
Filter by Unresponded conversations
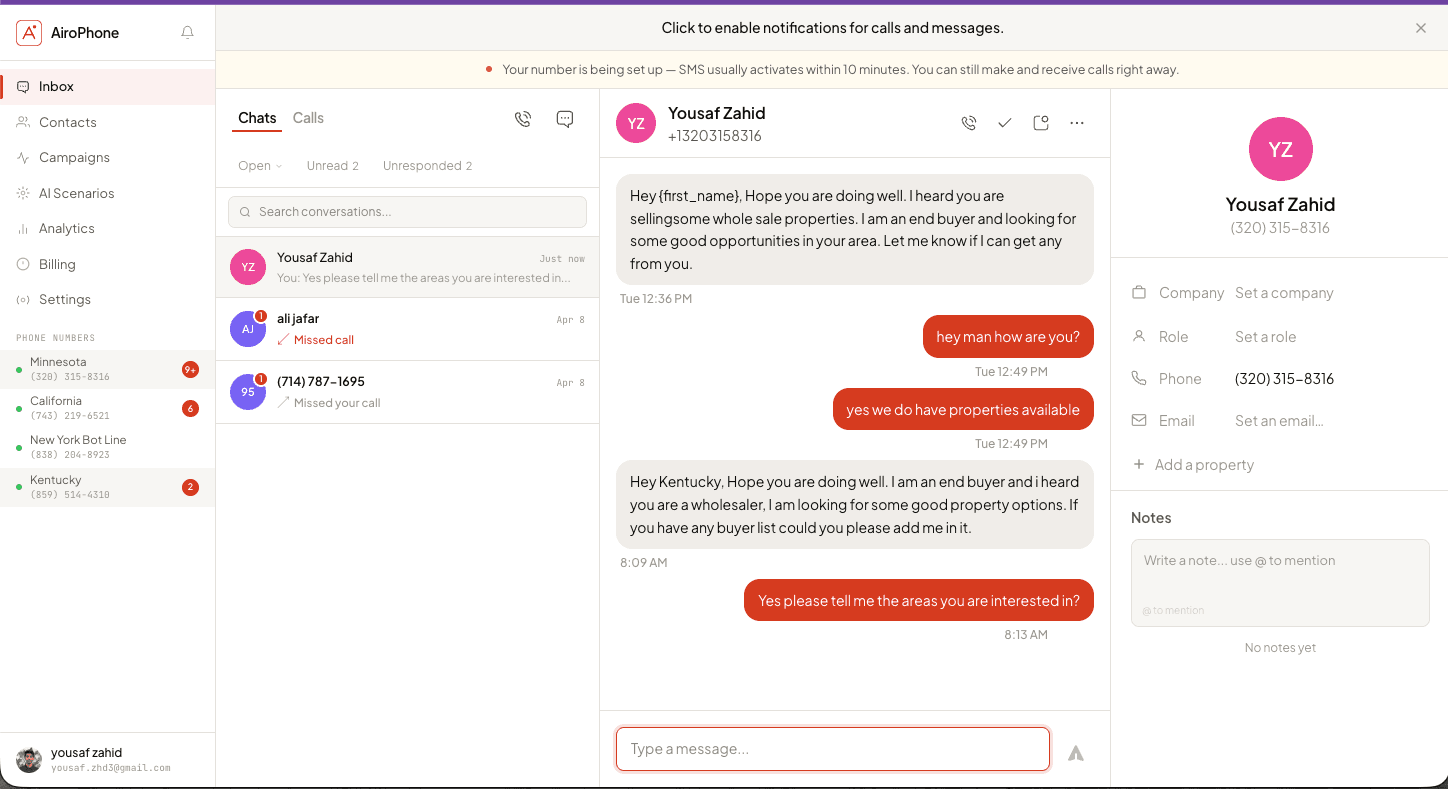point(427,166)
